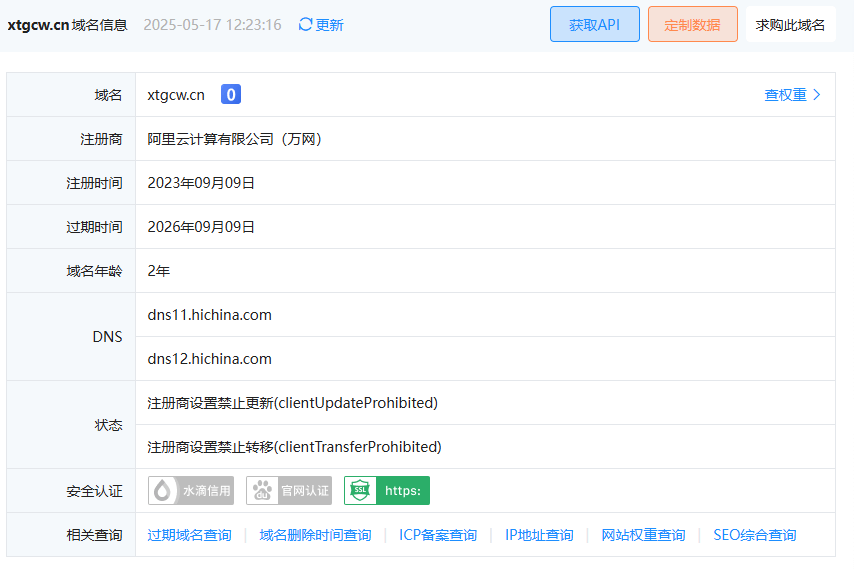Open 网站权重查询 link
The width and height of the screenshot is (854, 570).
click(643, 535)
